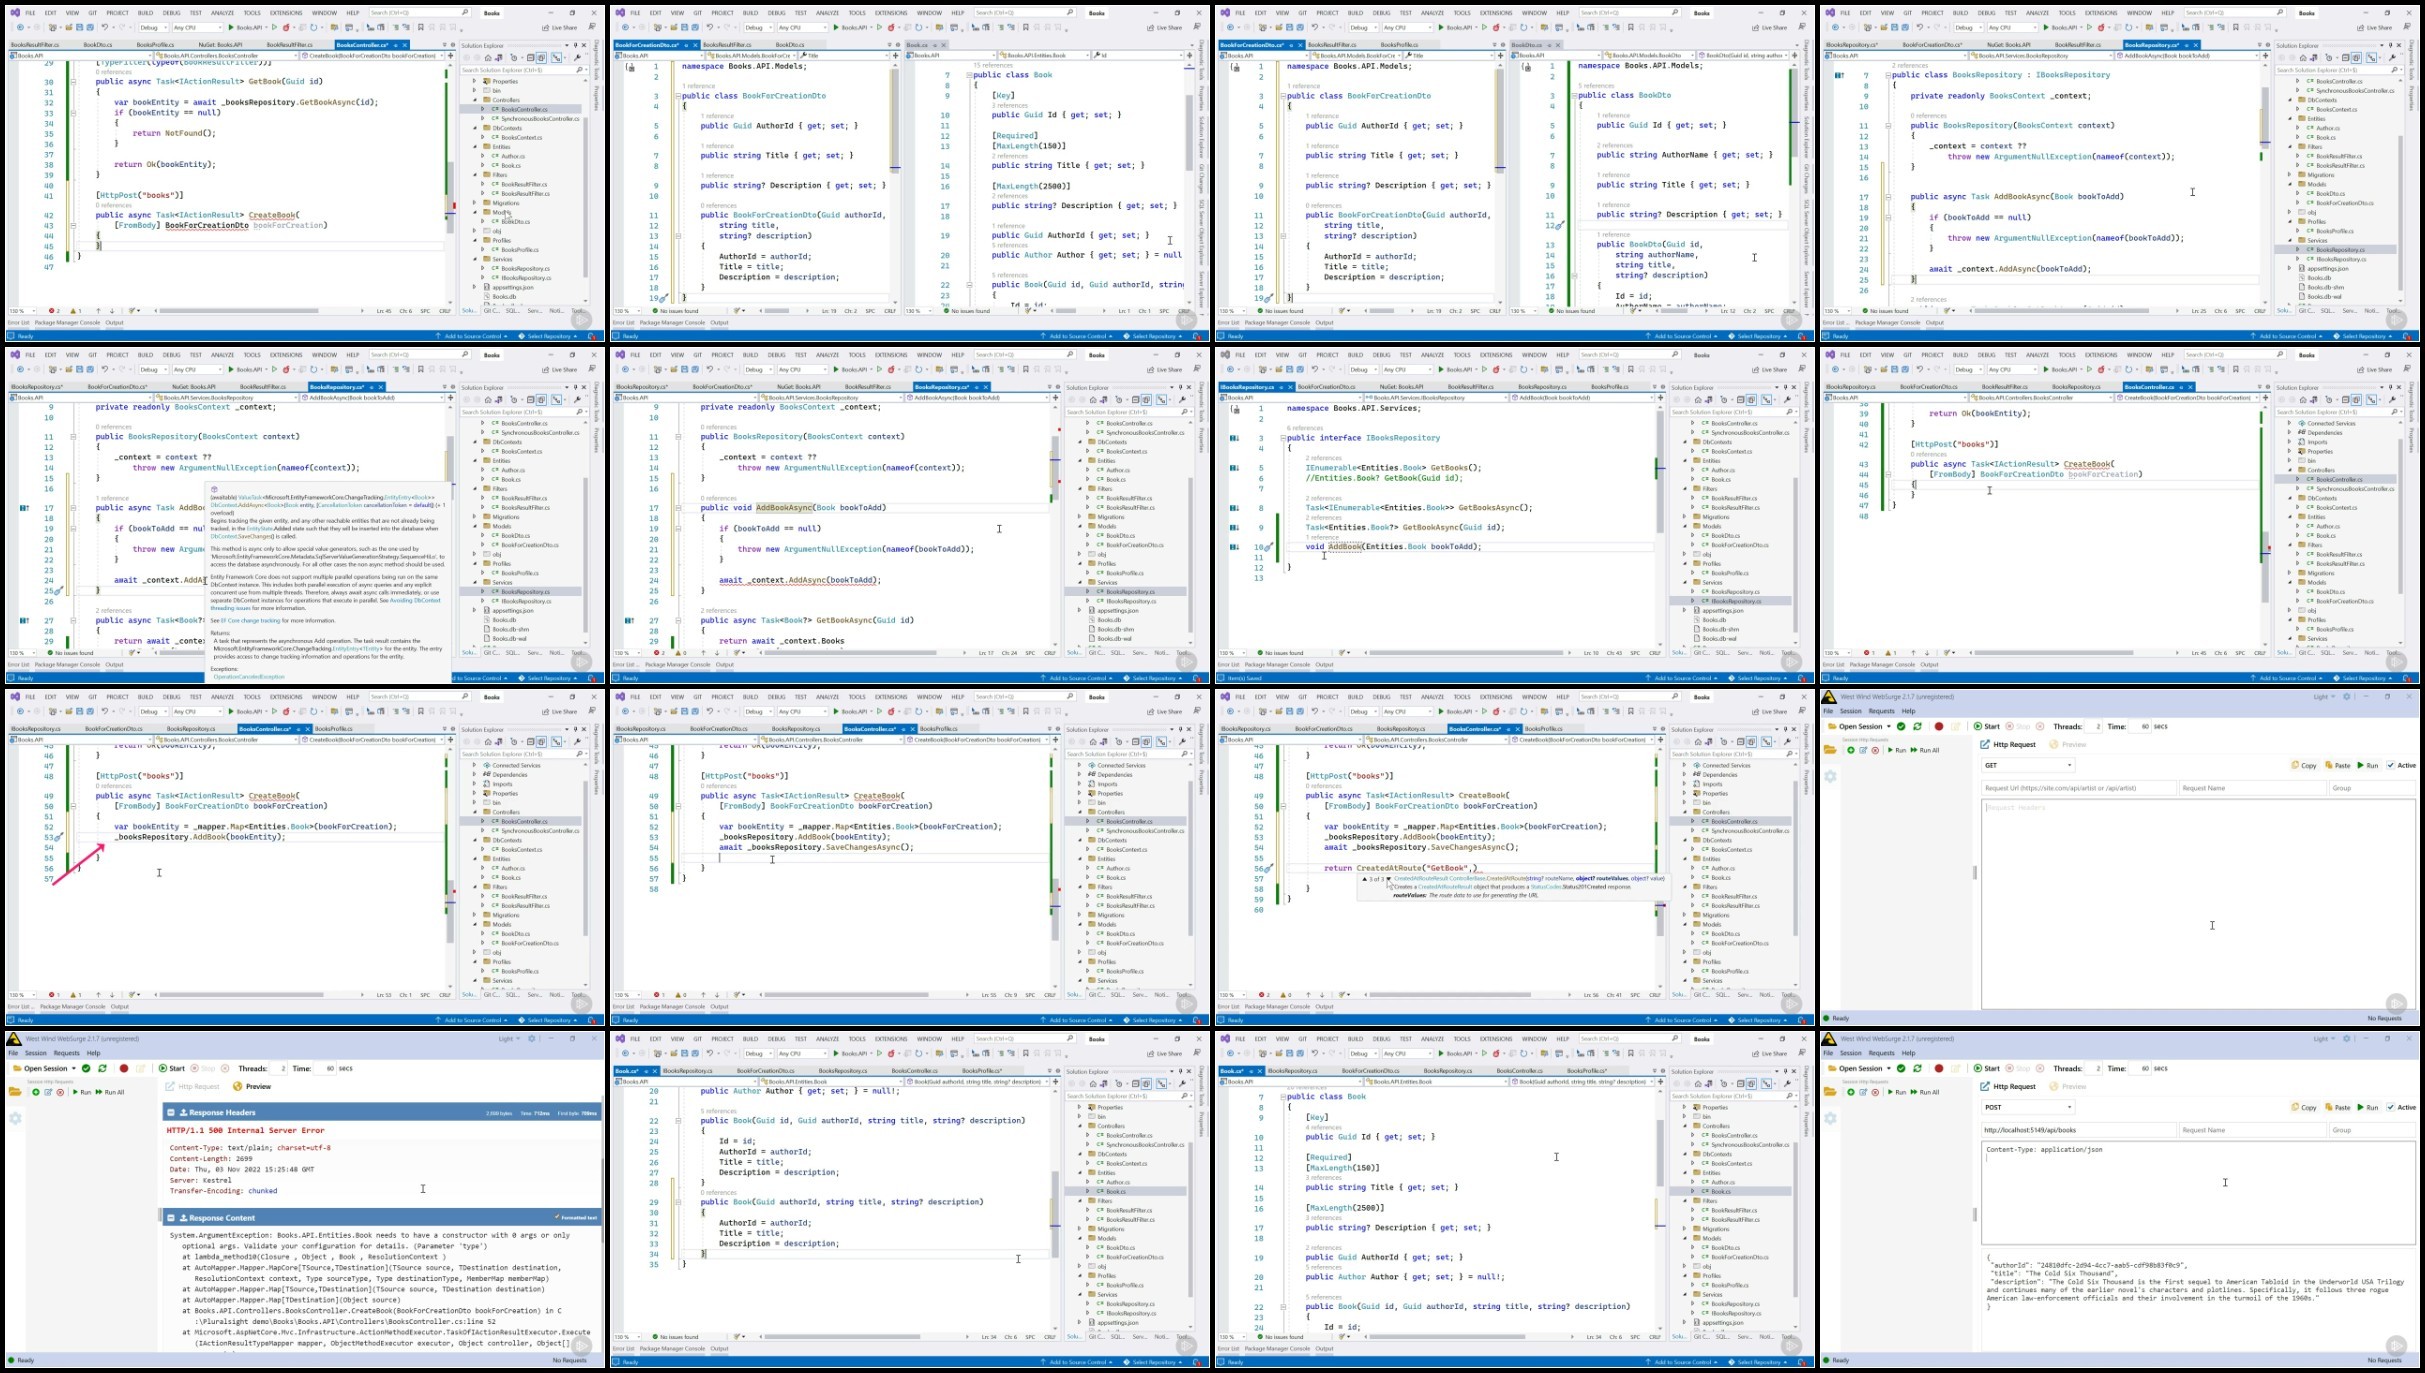Uncheck Active beside the POST request
Viewport: 2425px width, 1373px height.
2390,1107
